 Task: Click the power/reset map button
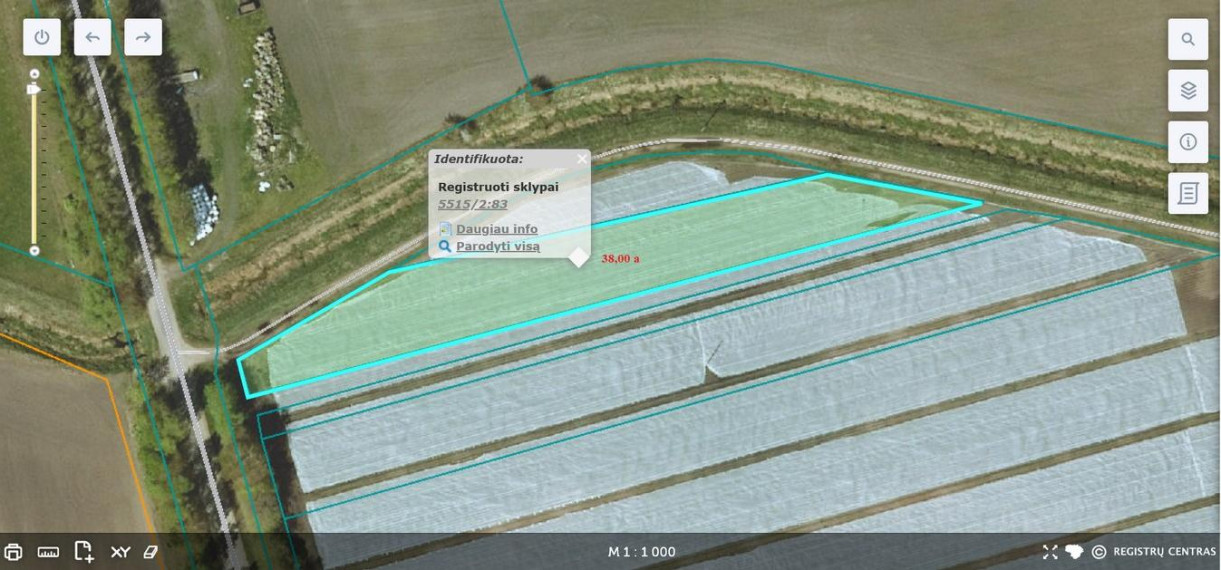click(x=42, y=37)
